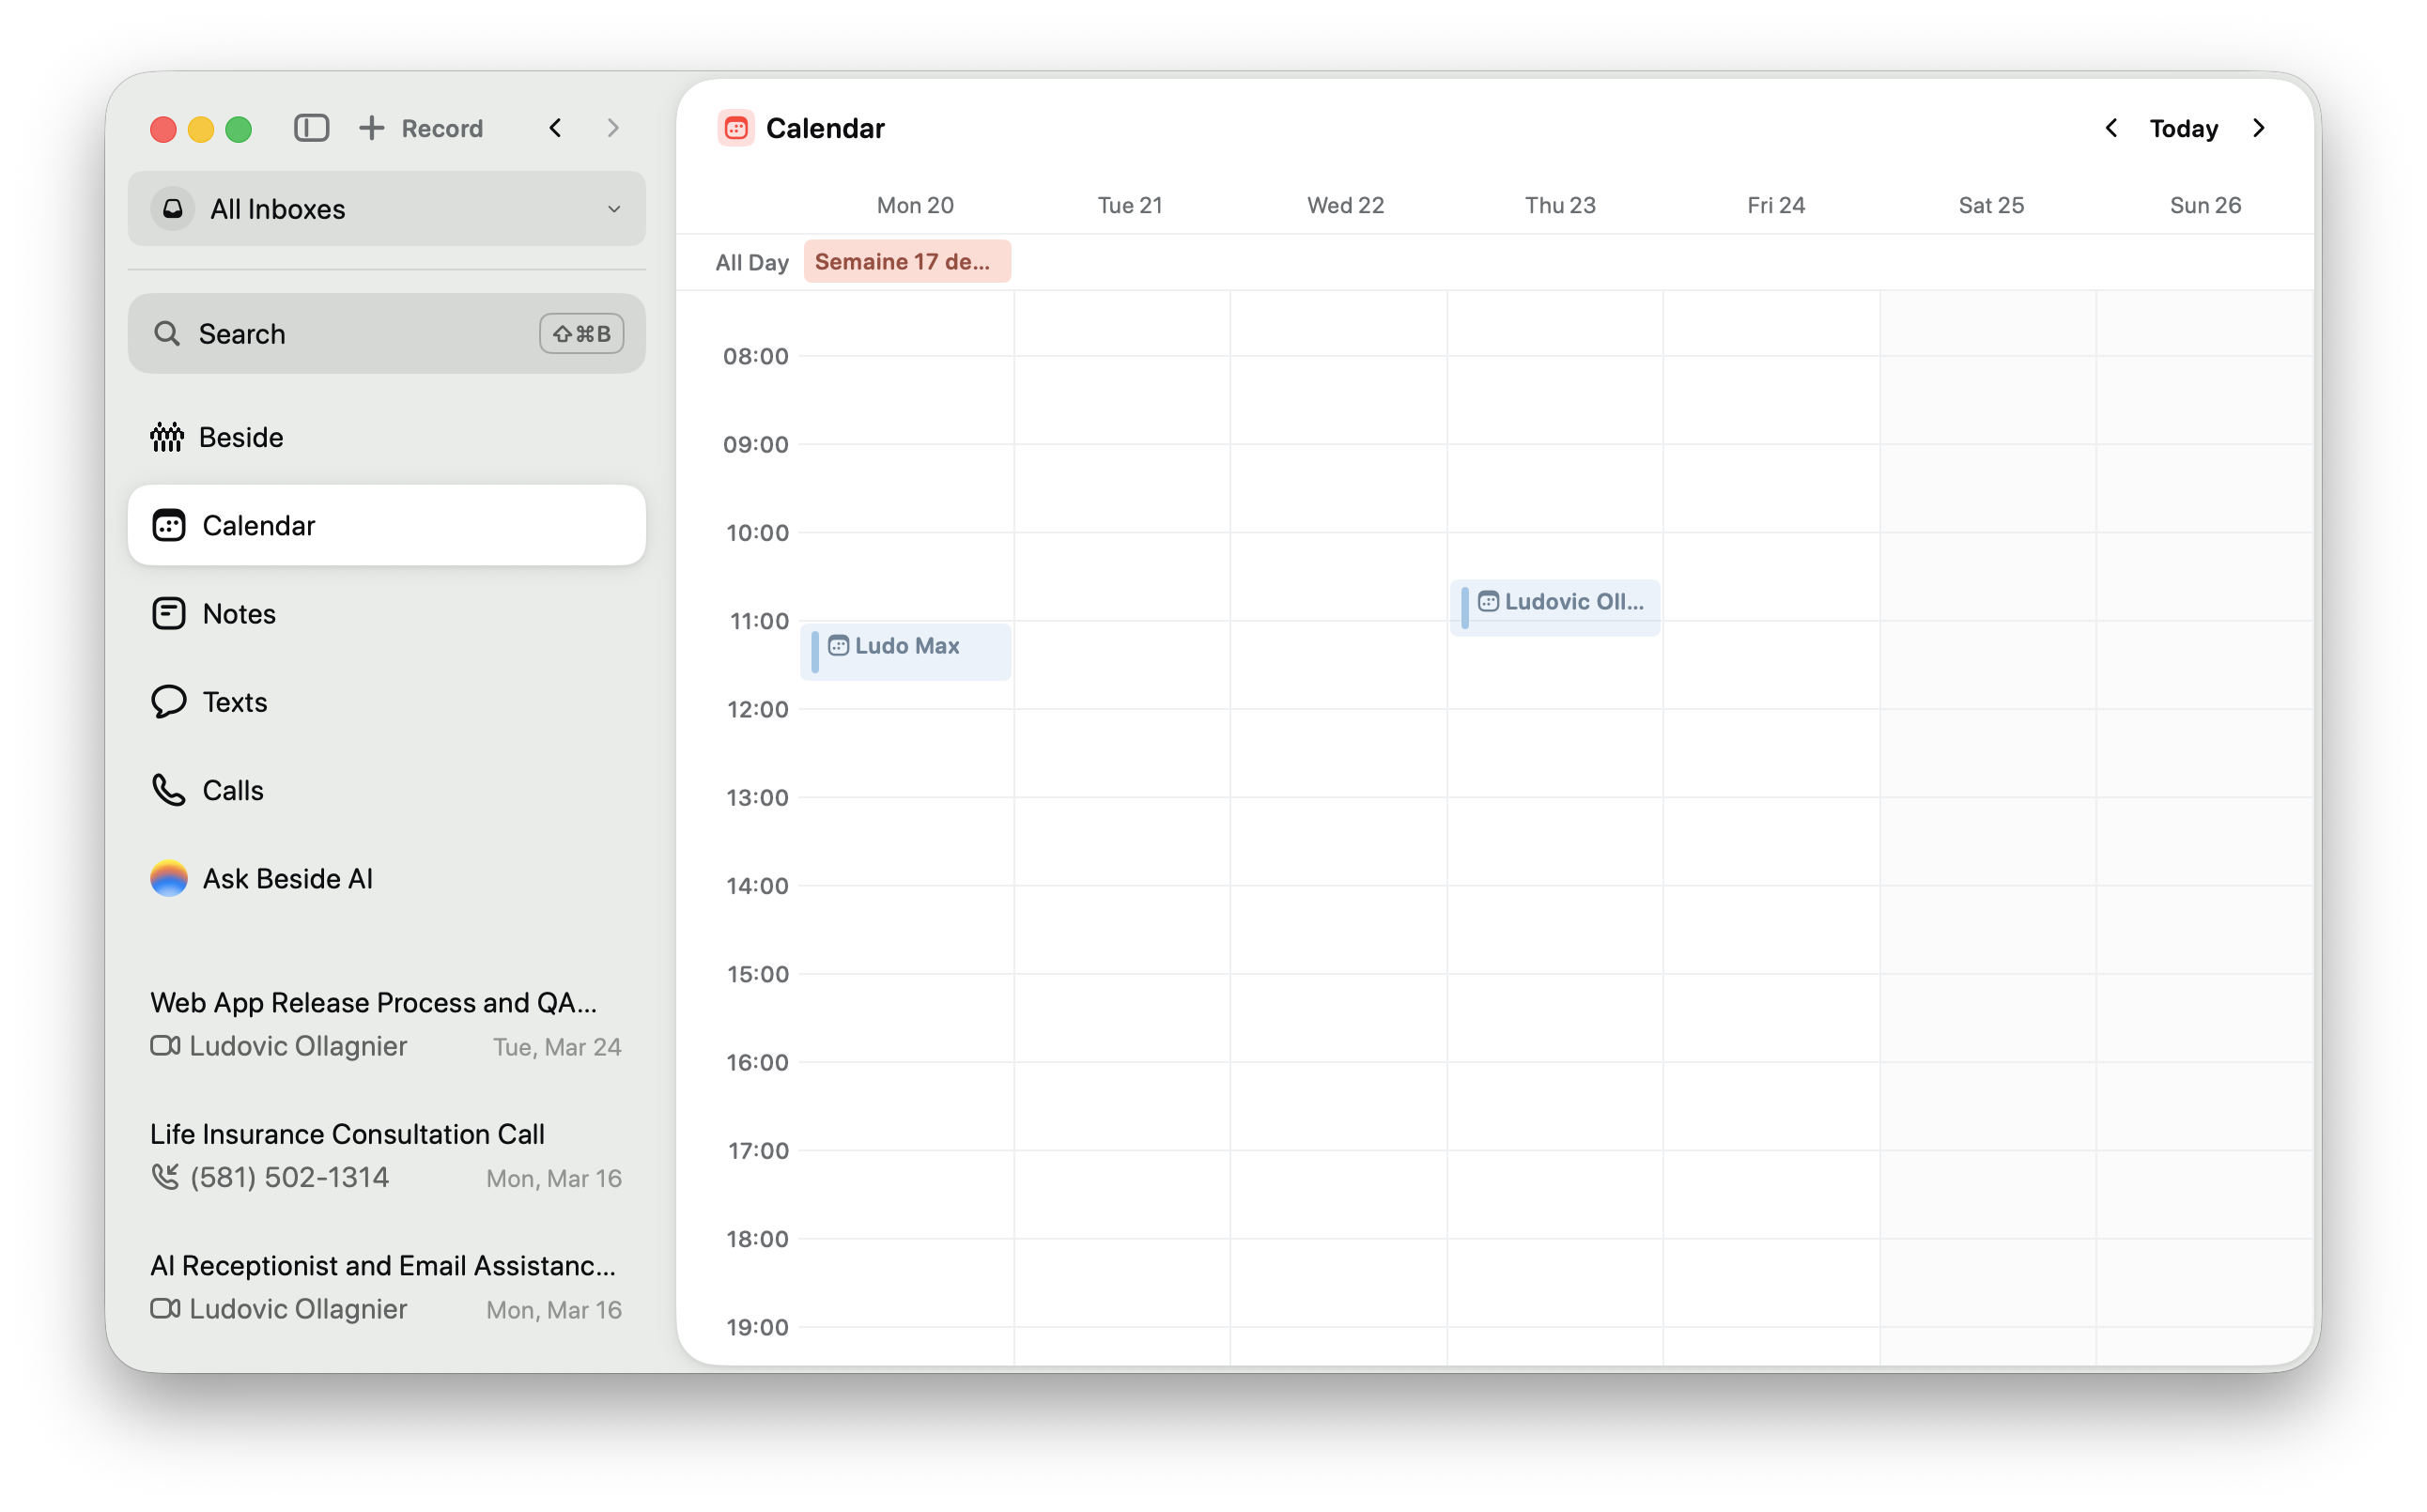
Task: Click the Fri 24 column header
Action: point(1776,205)
